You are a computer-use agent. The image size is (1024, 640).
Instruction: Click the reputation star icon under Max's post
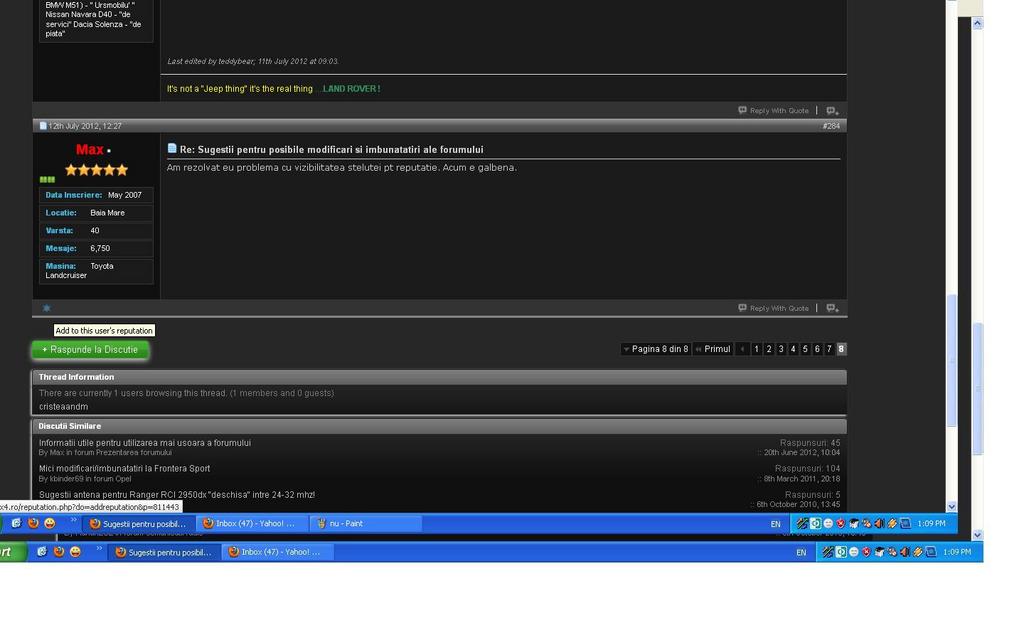(46, 308)
